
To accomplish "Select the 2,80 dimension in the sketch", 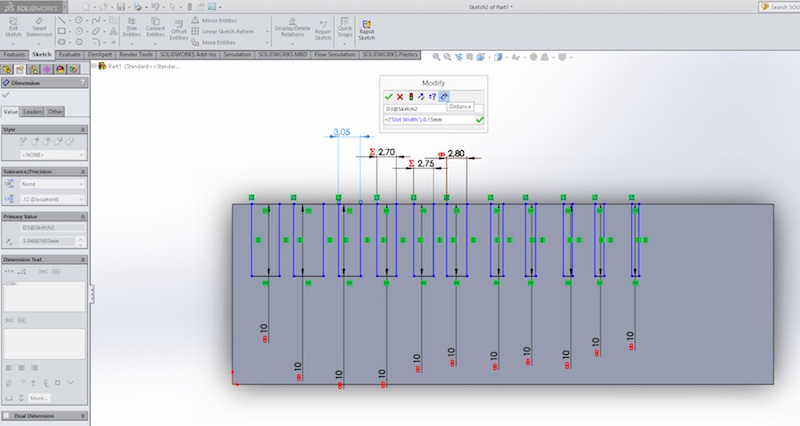I will (x=456, y=154).
